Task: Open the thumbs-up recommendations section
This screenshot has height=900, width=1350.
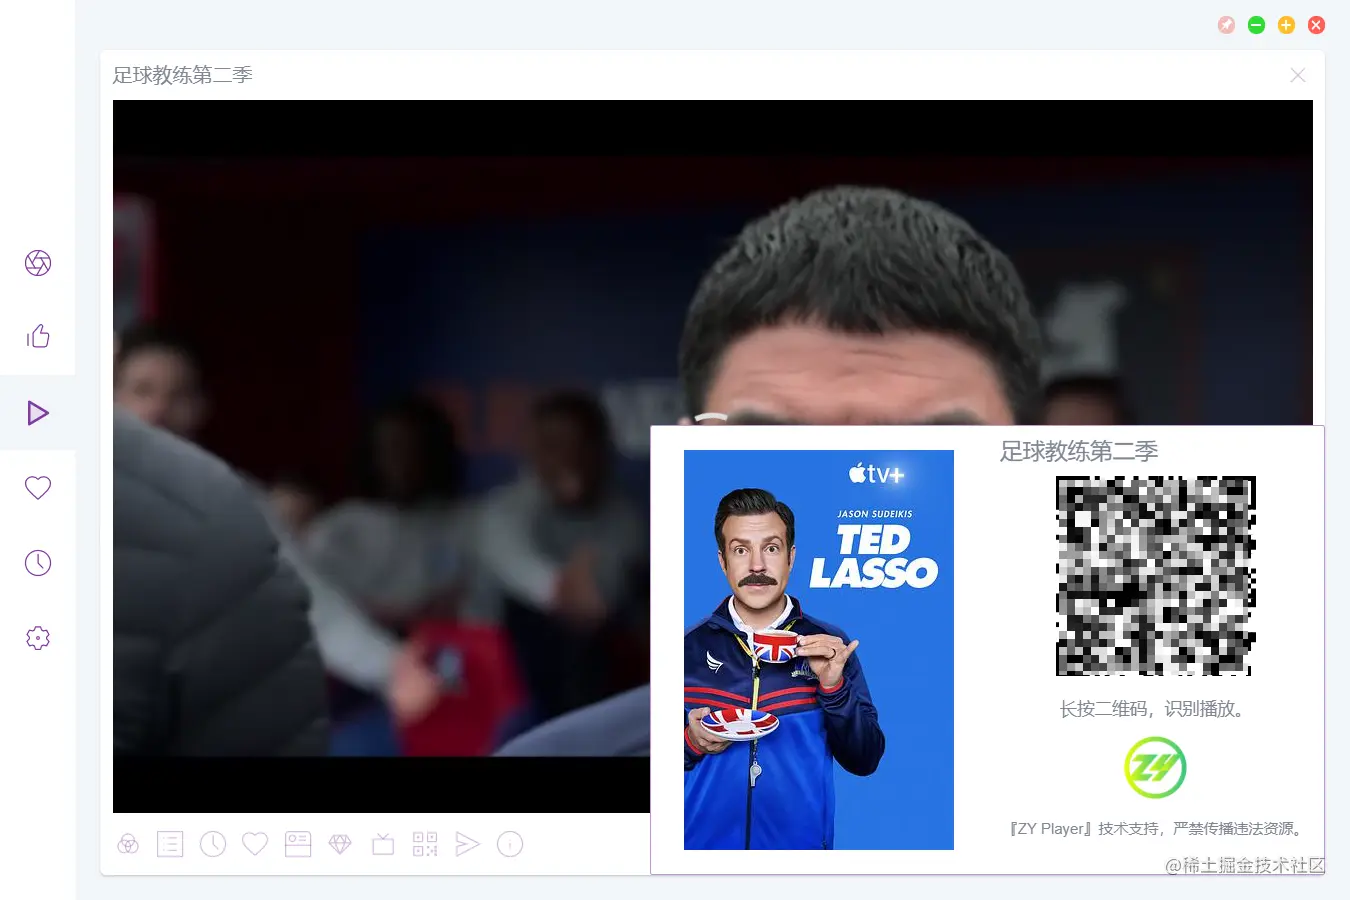Action: click(38, 337)
